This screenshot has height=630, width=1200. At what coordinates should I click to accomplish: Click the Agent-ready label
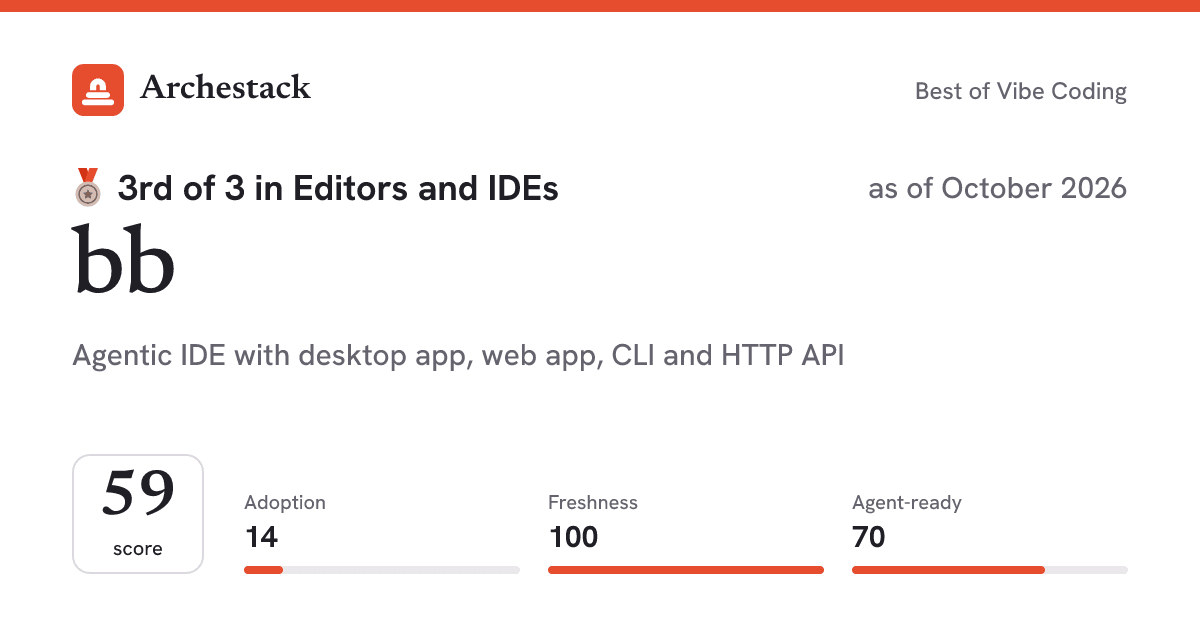coord(907,503)
